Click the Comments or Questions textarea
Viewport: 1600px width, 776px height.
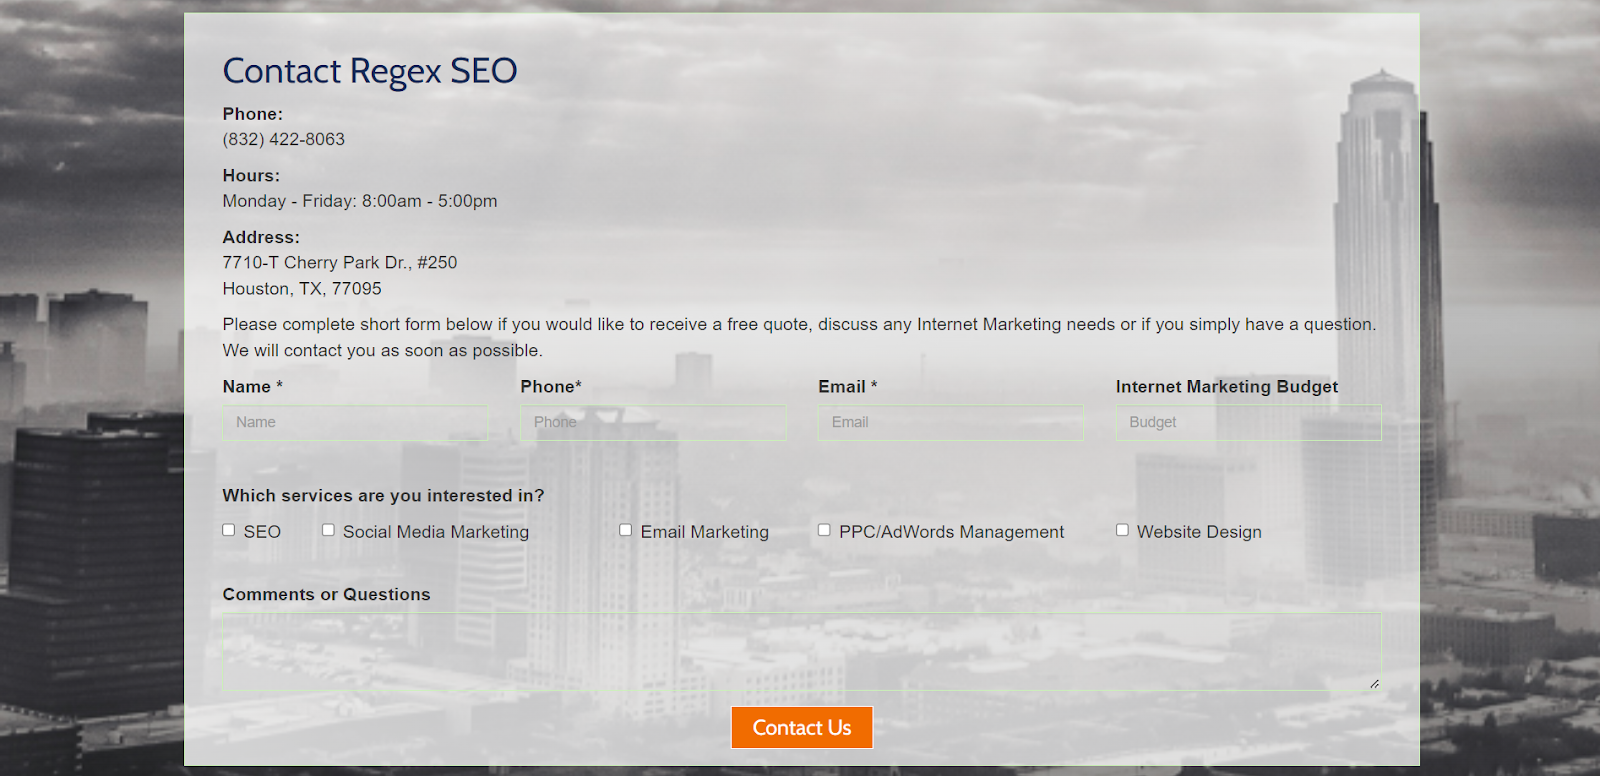tap(801, 652)
